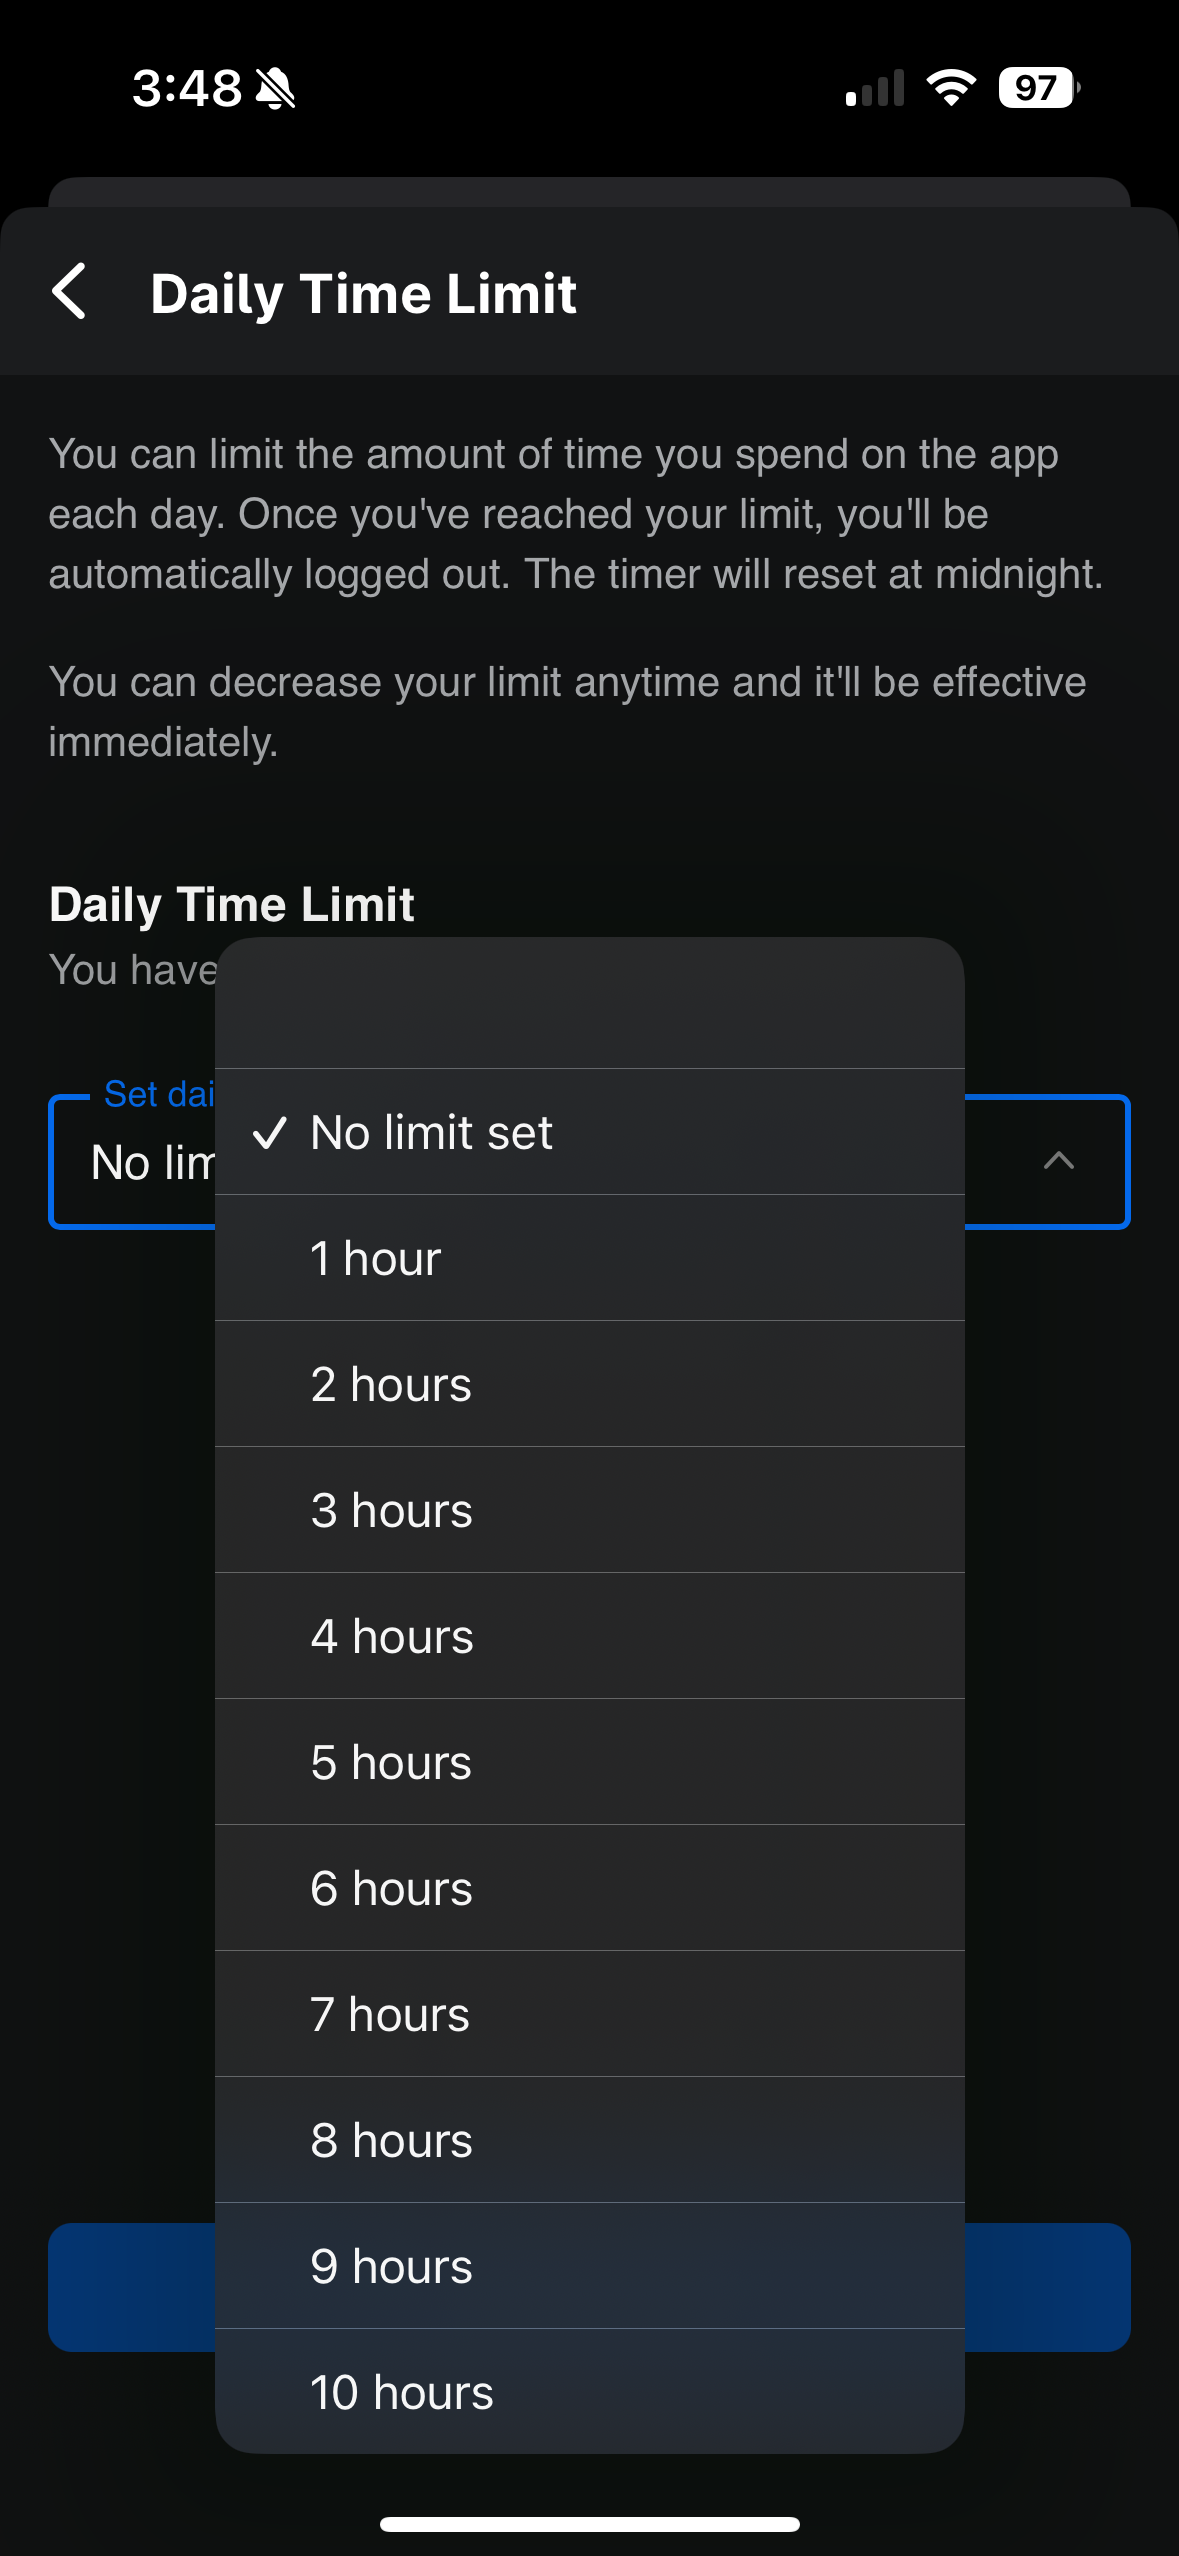Collapse dropdown using the chevron arrow
This screenshot has height=2556, width=1179.
point(1058,1161)
